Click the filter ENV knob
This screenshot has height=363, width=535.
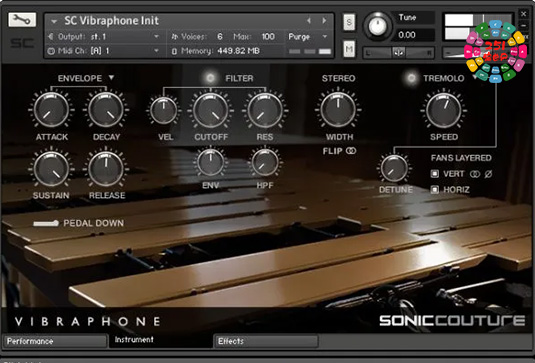211,162
